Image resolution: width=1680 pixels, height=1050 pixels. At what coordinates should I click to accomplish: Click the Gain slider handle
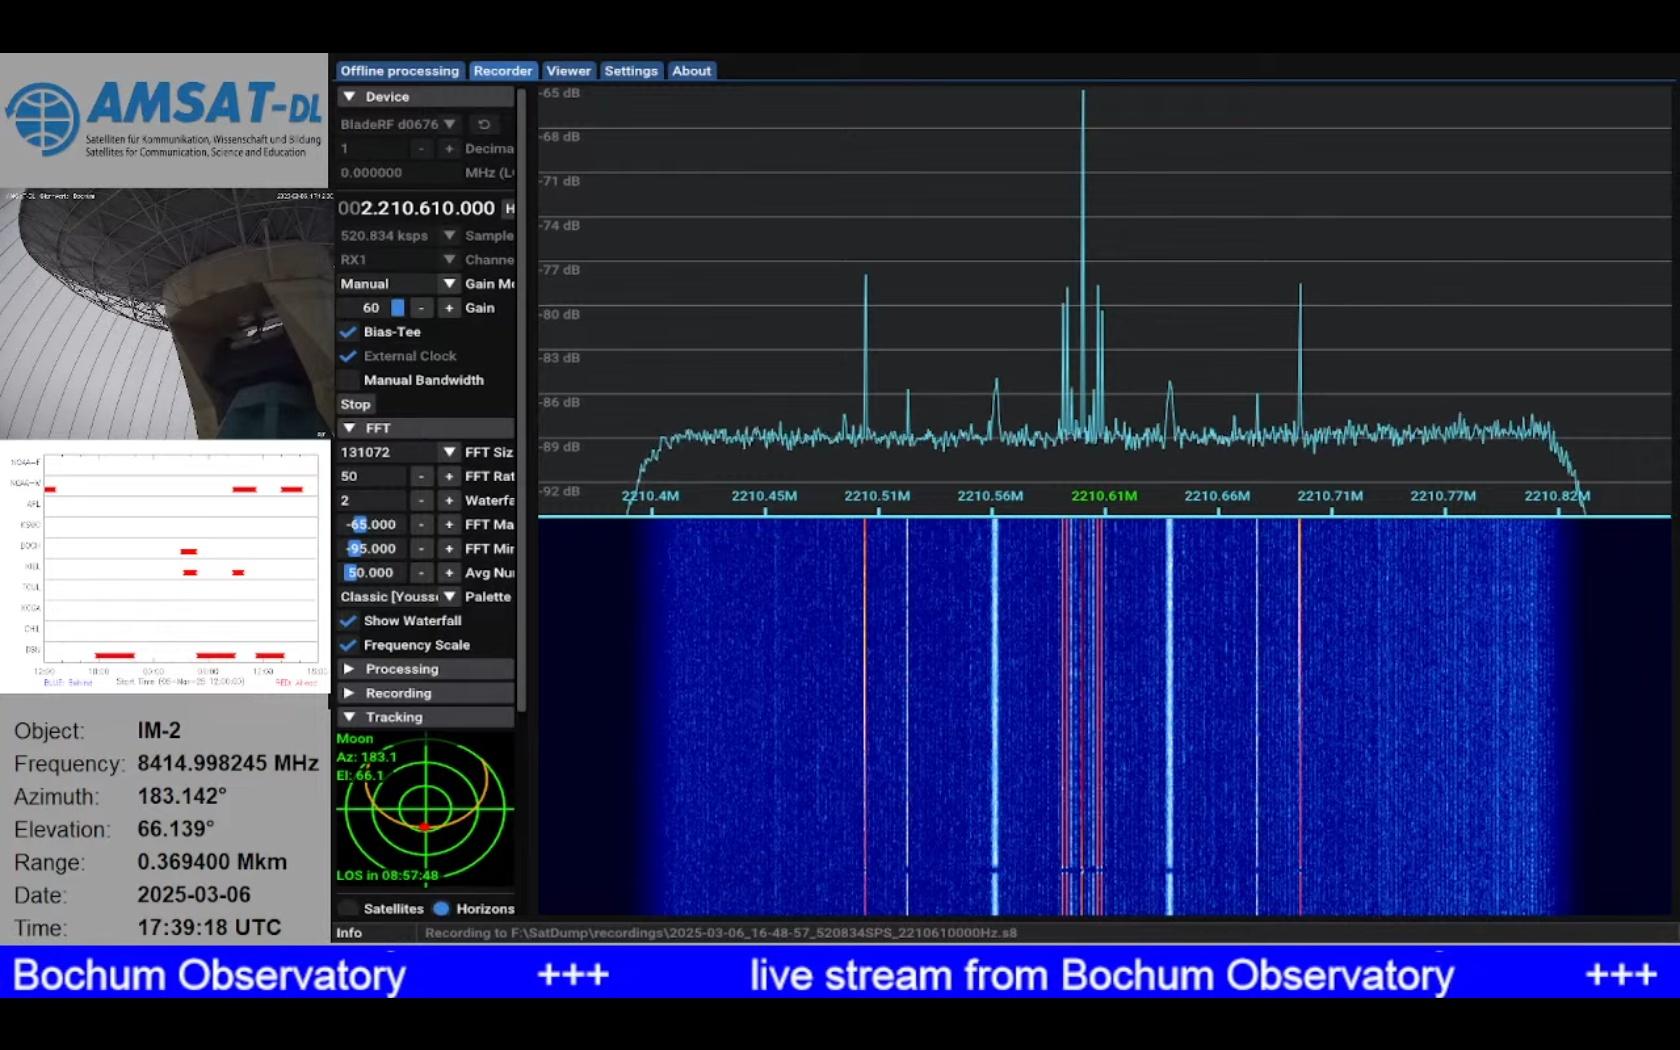(397, 308)
